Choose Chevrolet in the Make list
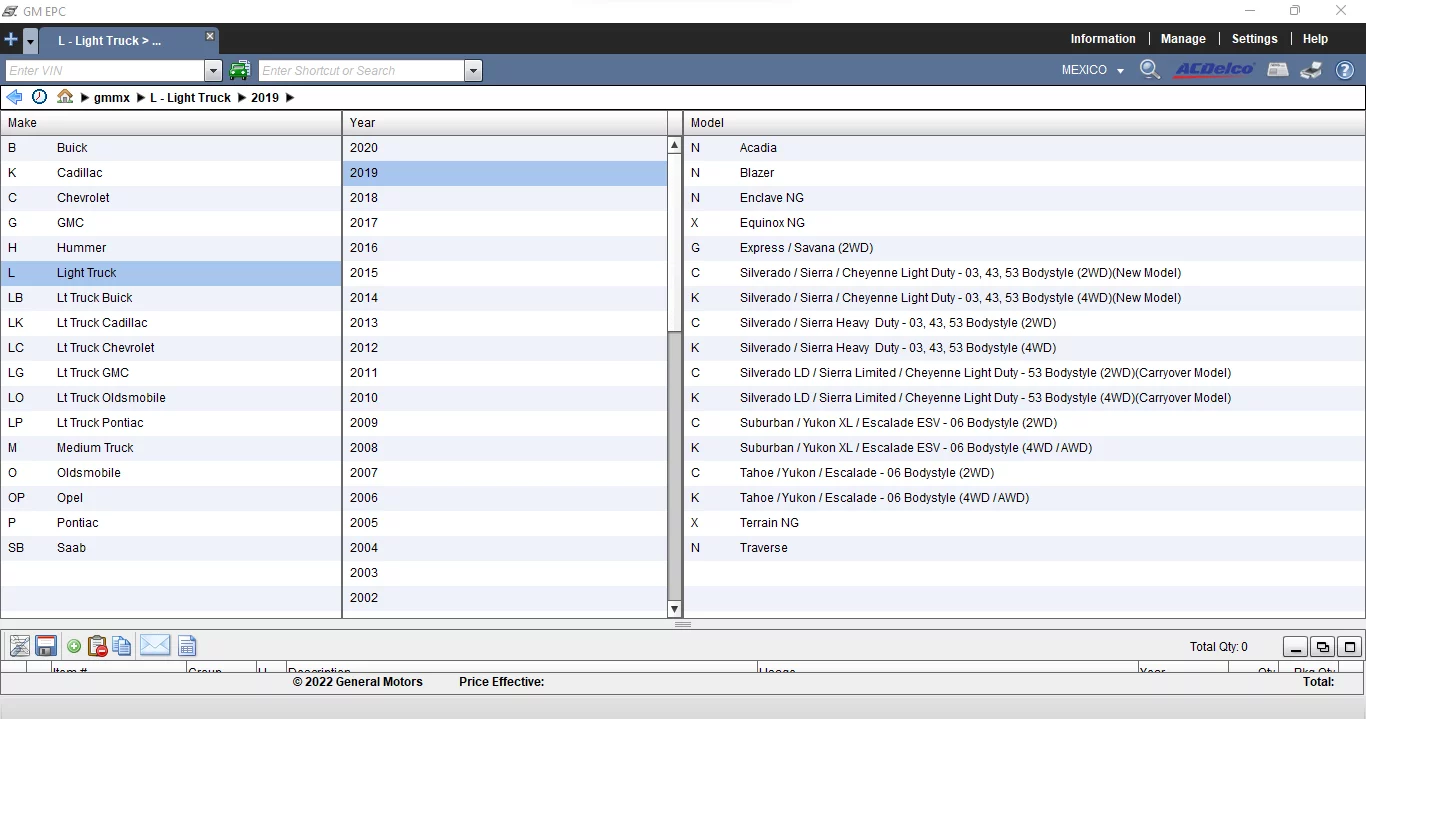This screenshot has height=815, width=1437. tap(83, 198)
